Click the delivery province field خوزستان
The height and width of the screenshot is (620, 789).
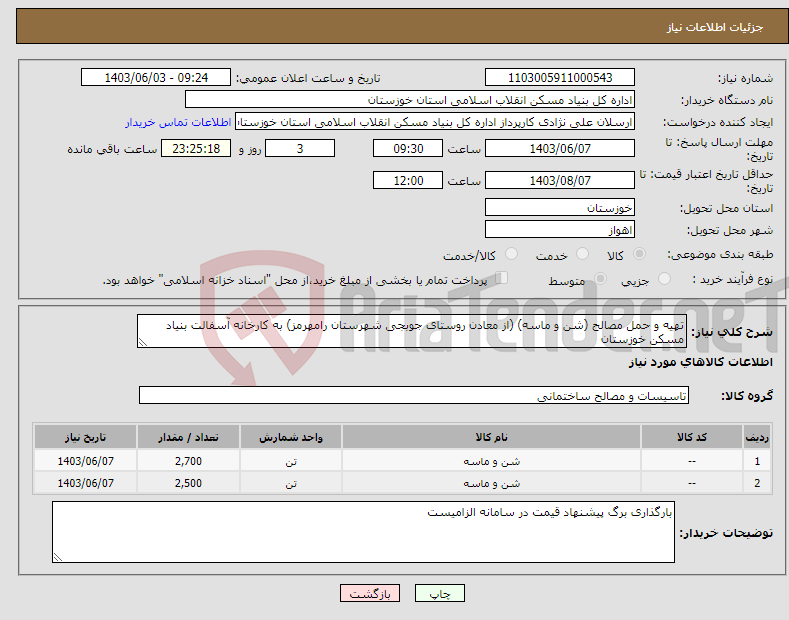tap(560, 207)
